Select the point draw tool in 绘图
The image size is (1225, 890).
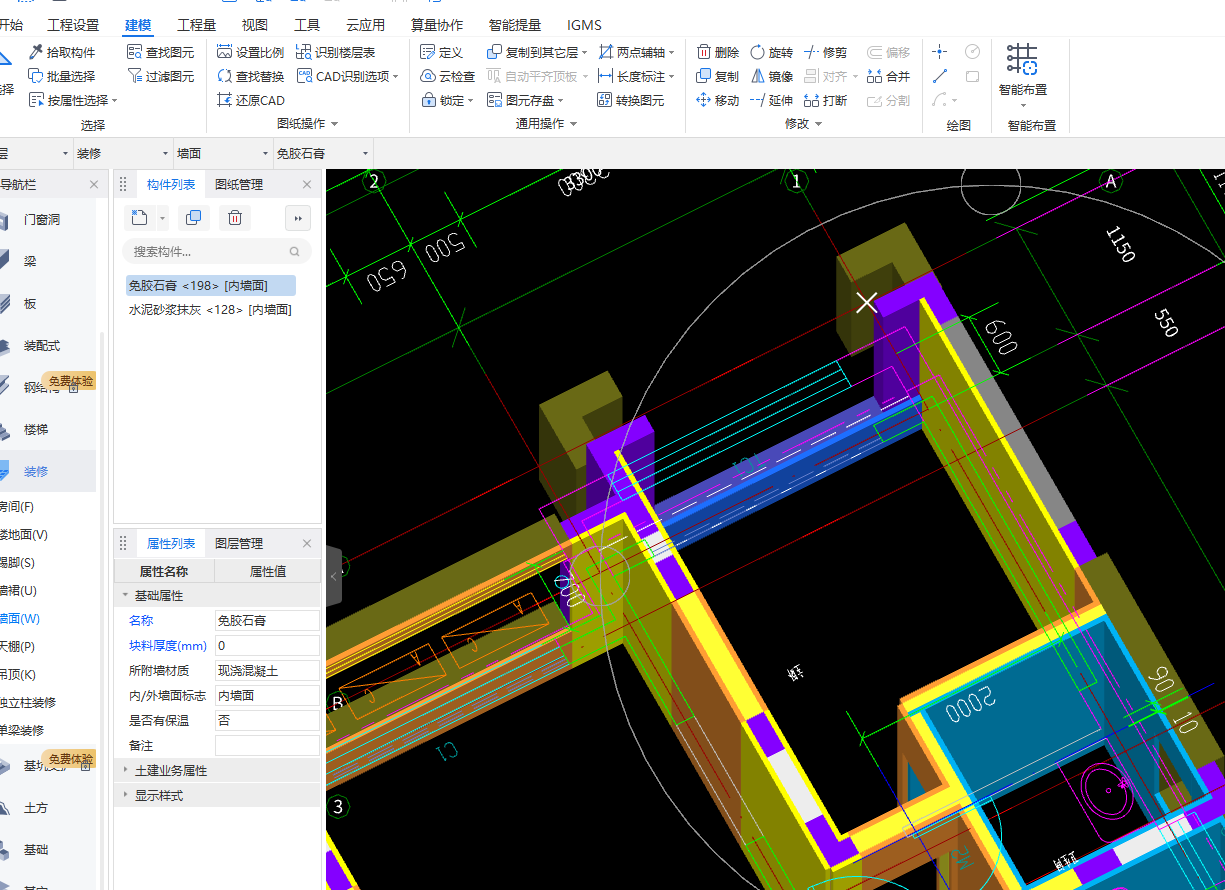[940, 52]
